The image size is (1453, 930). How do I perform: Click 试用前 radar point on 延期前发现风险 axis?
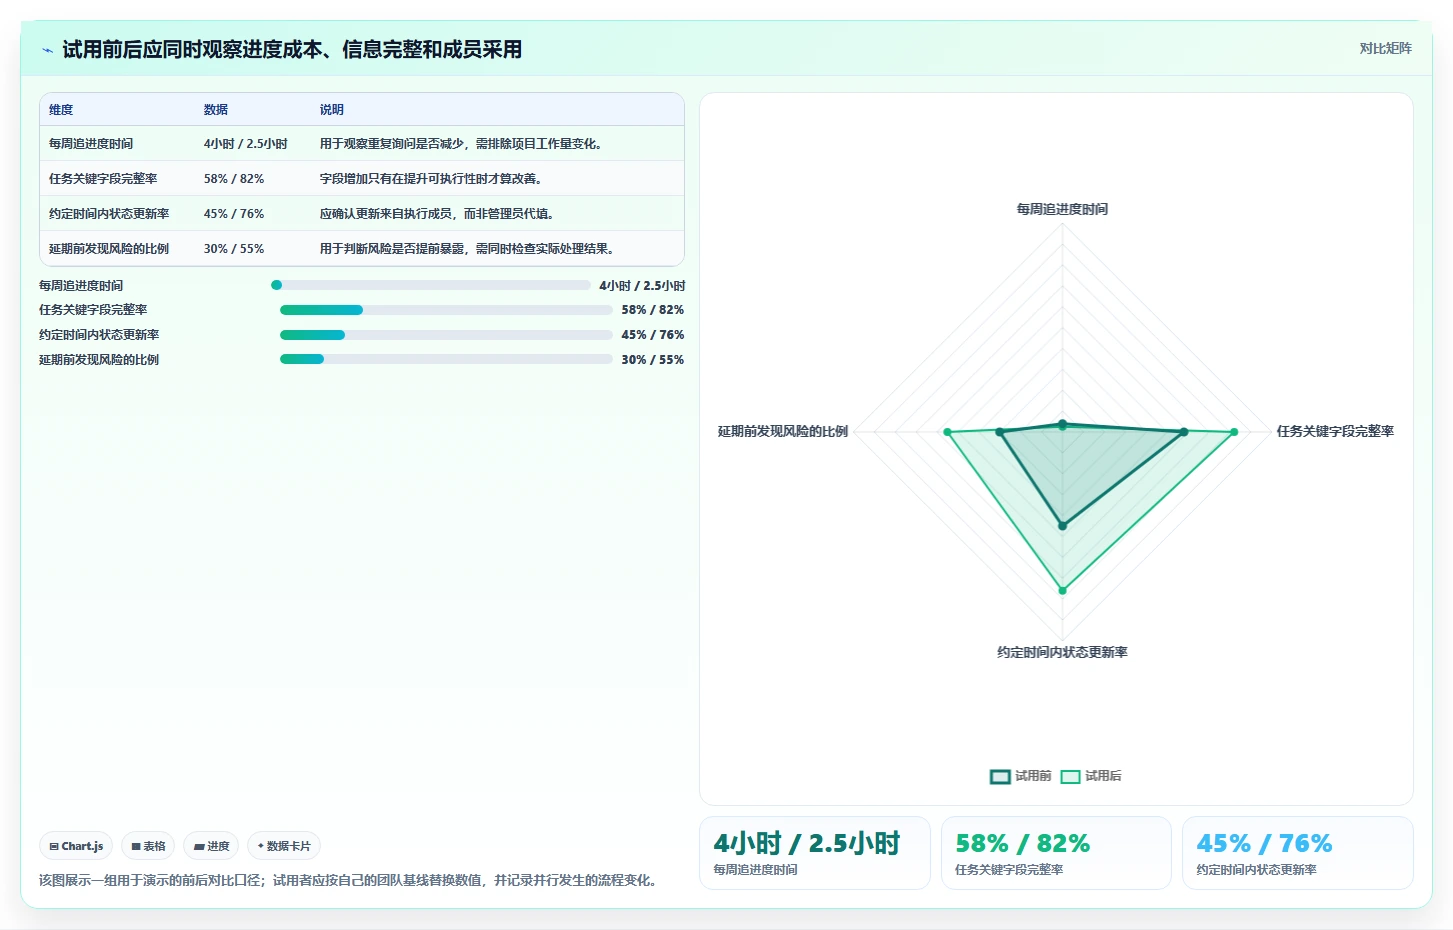(999, 432)
